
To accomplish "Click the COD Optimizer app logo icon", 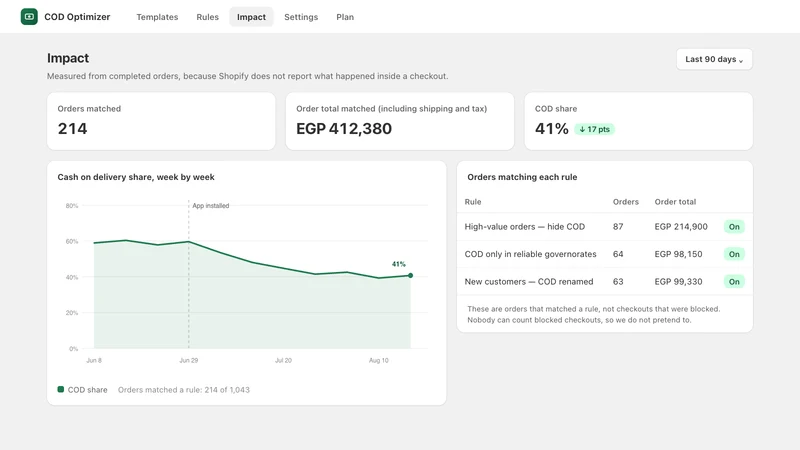I will 29,17.
